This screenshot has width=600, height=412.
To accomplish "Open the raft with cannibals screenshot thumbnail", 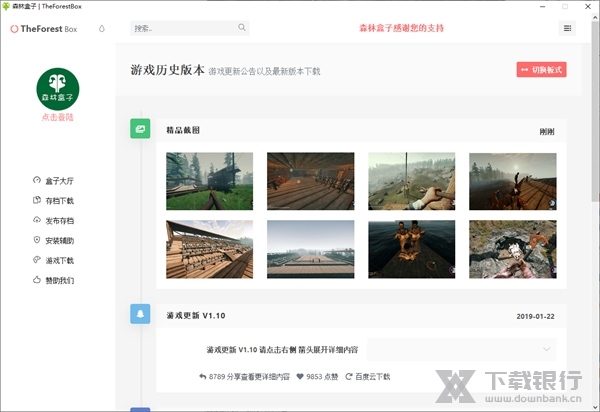I will click(x=412, y=249).
